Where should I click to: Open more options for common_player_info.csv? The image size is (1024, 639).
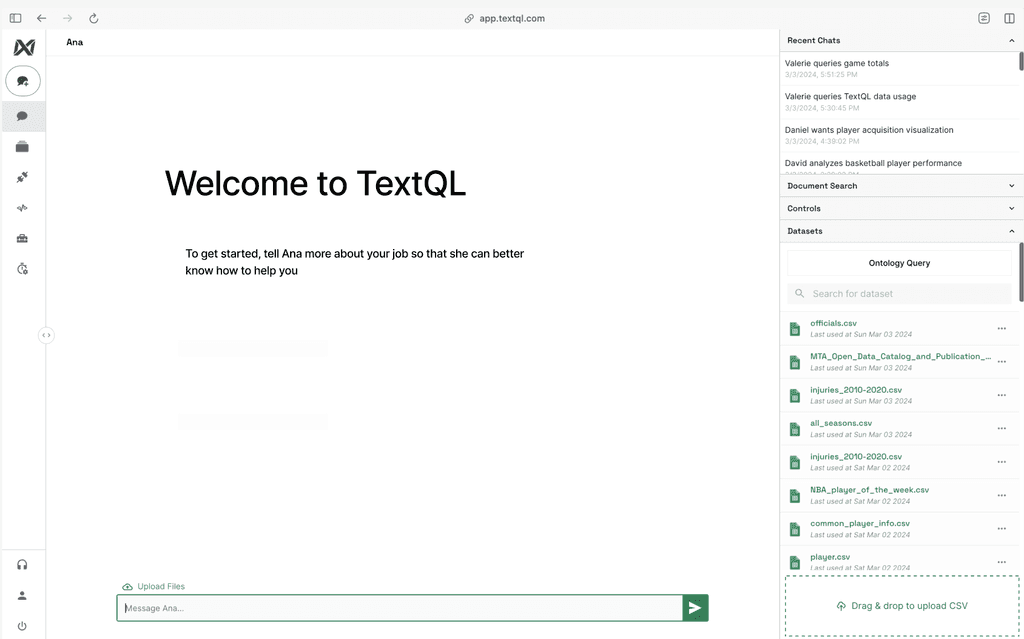tap(1002, 529)
